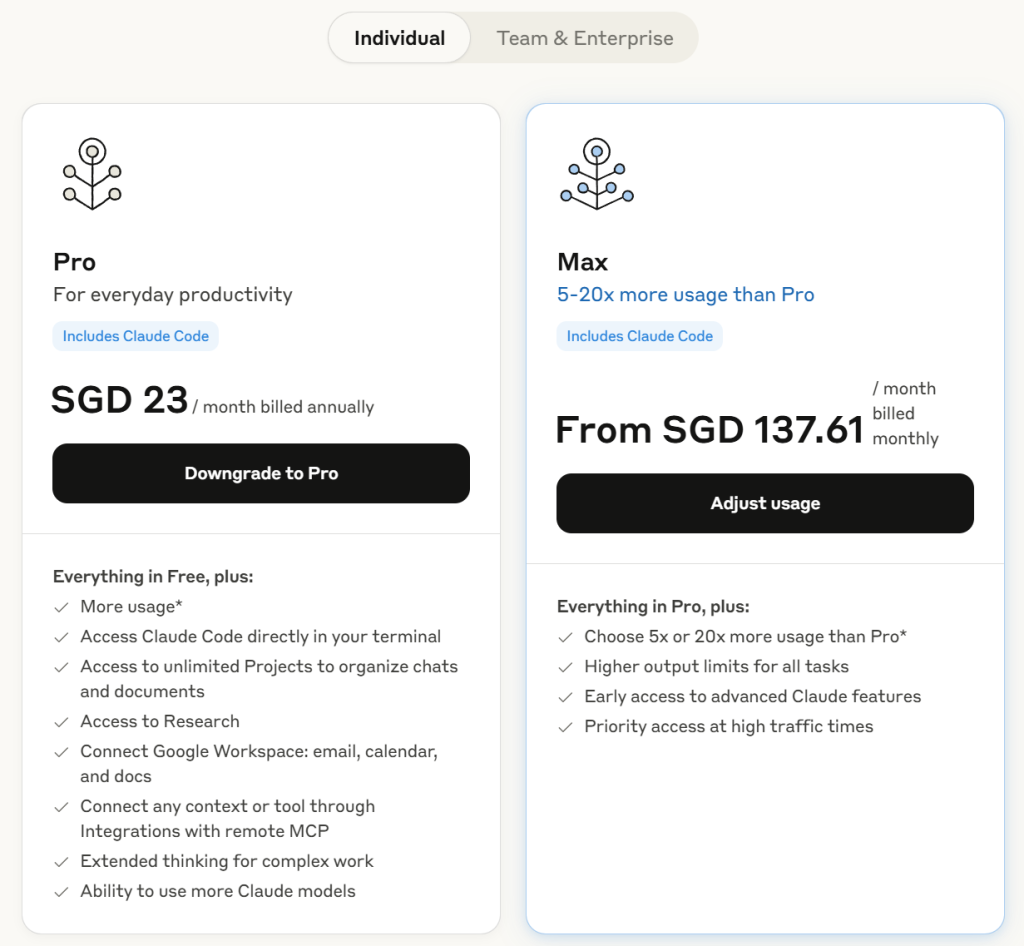Open the Team & Enterprise tab

pos(585,38)
